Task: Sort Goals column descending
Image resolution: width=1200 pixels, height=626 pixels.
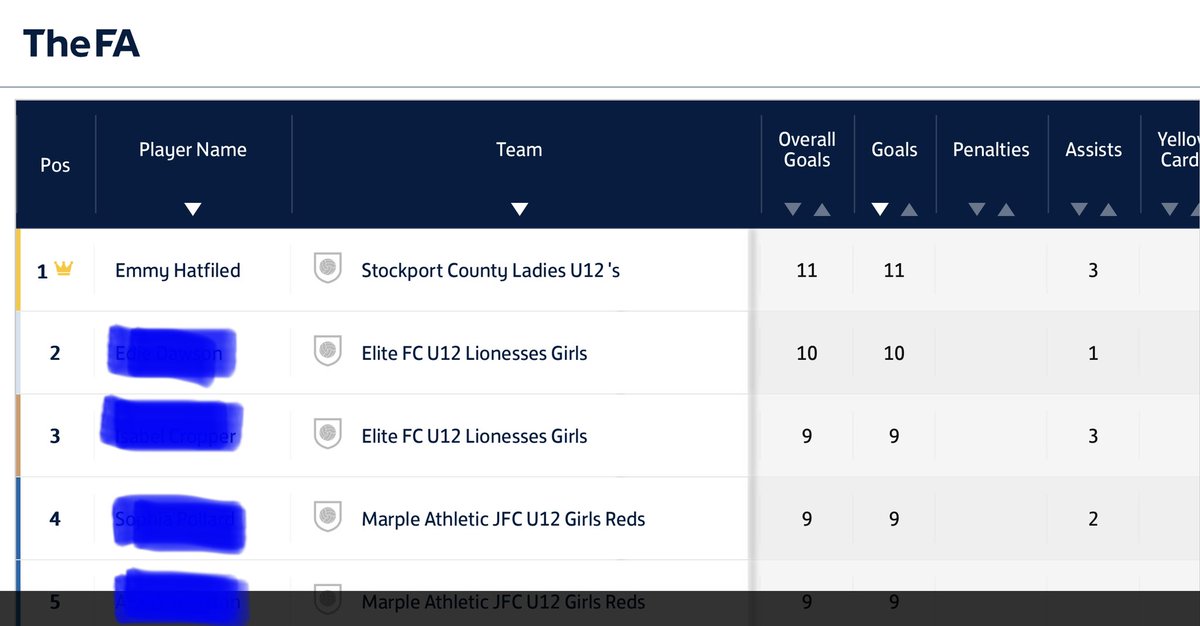Action: [x=880, y=209]
